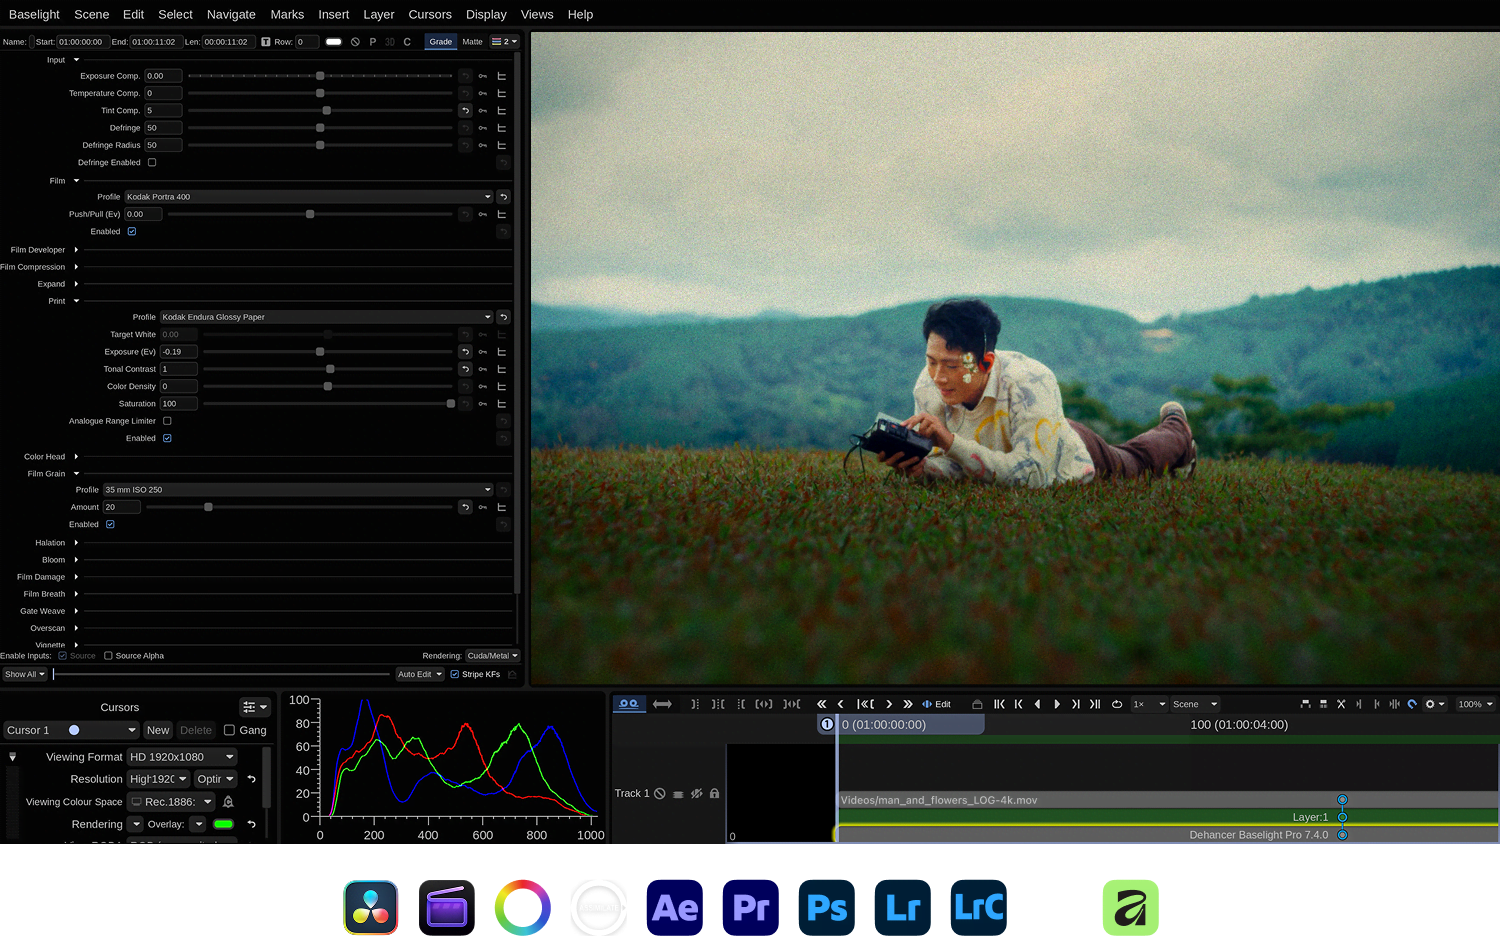This screenshot has height=952, width=1500.
Task: Click the bypass circle-slash icon in strip header
Action: coord(355,42)
